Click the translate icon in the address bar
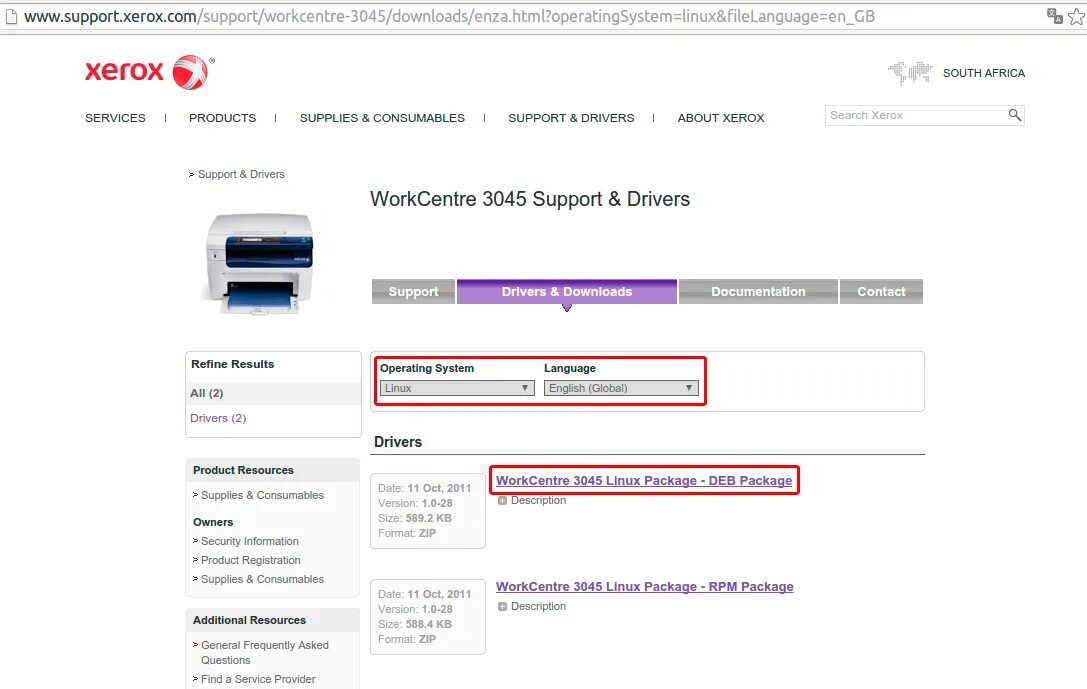This screenshot has width=1087, height=689. (1053, 16)
